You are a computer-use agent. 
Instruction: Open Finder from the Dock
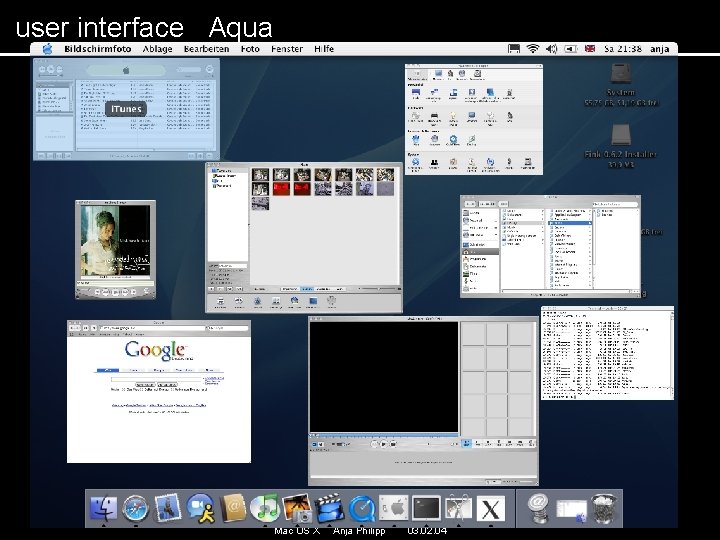[103, 508]
